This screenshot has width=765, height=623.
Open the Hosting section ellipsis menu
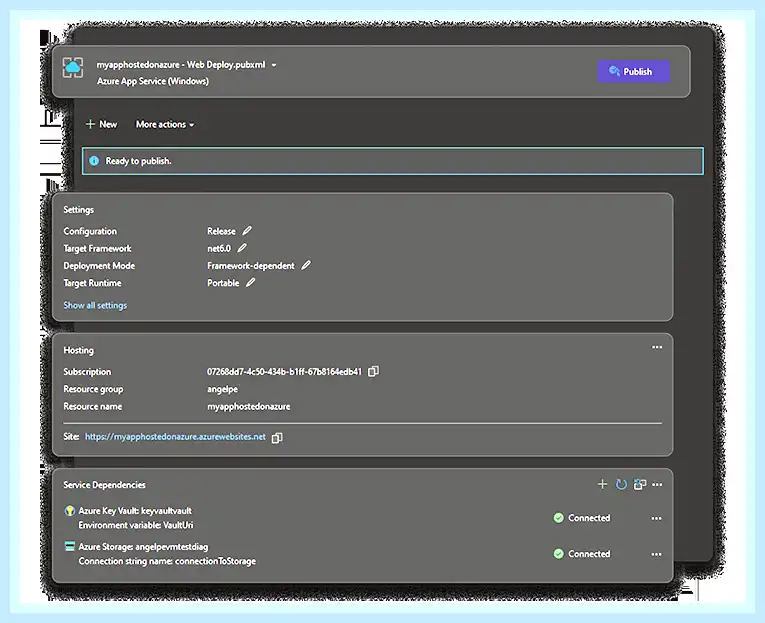pos(657,347)
